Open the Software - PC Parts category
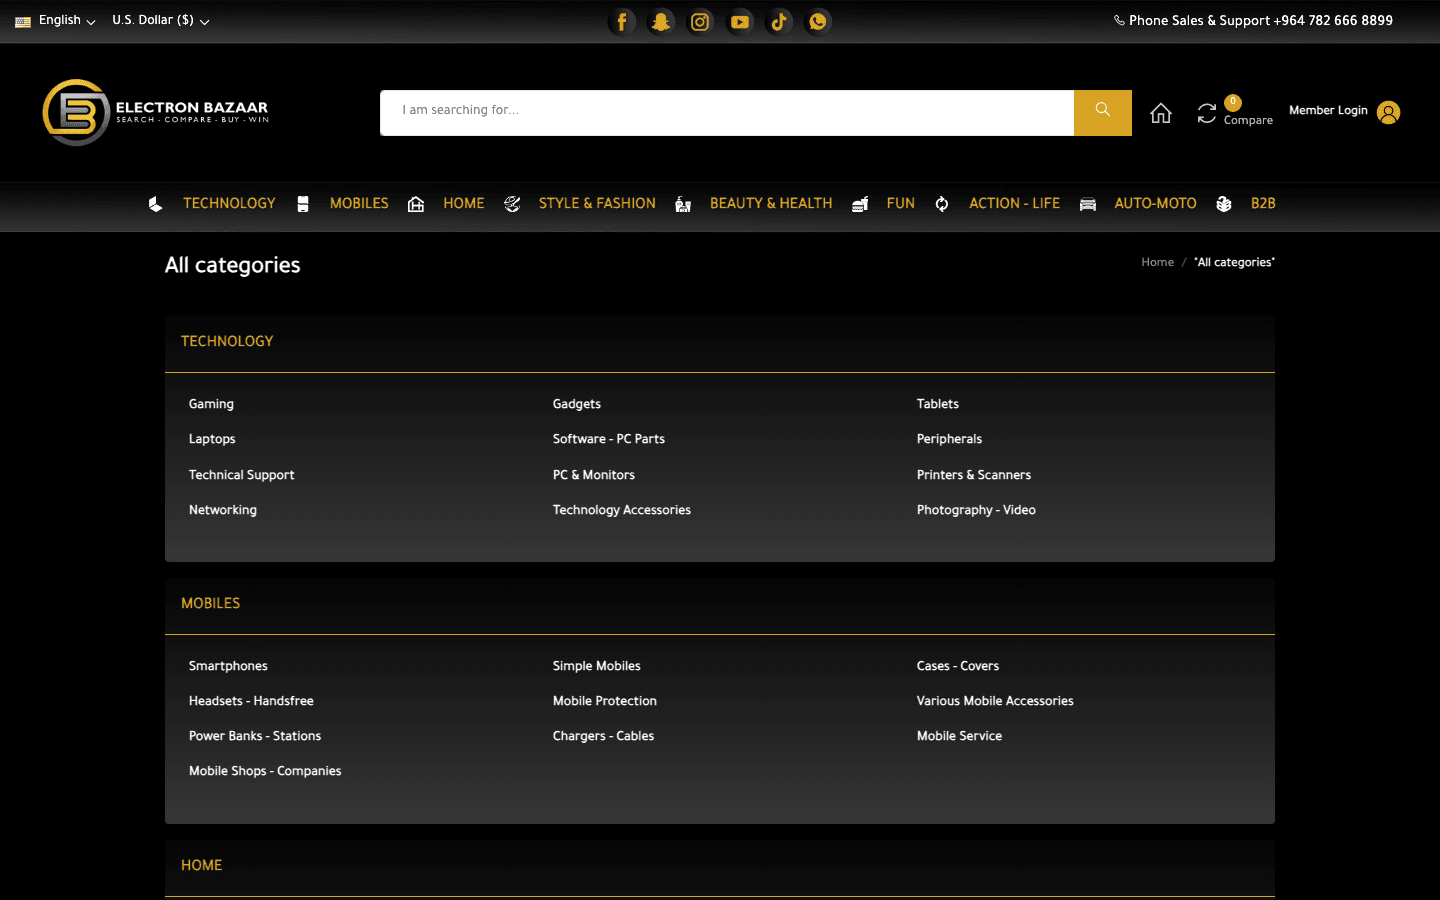 coord(609,439)
